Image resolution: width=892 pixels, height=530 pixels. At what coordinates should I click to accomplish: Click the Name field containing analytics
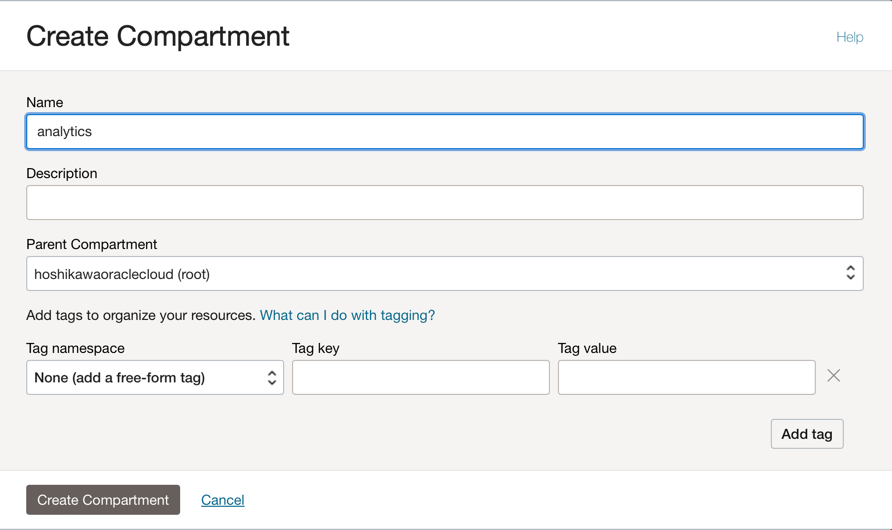pyautogui.click(x=444, y=132)
